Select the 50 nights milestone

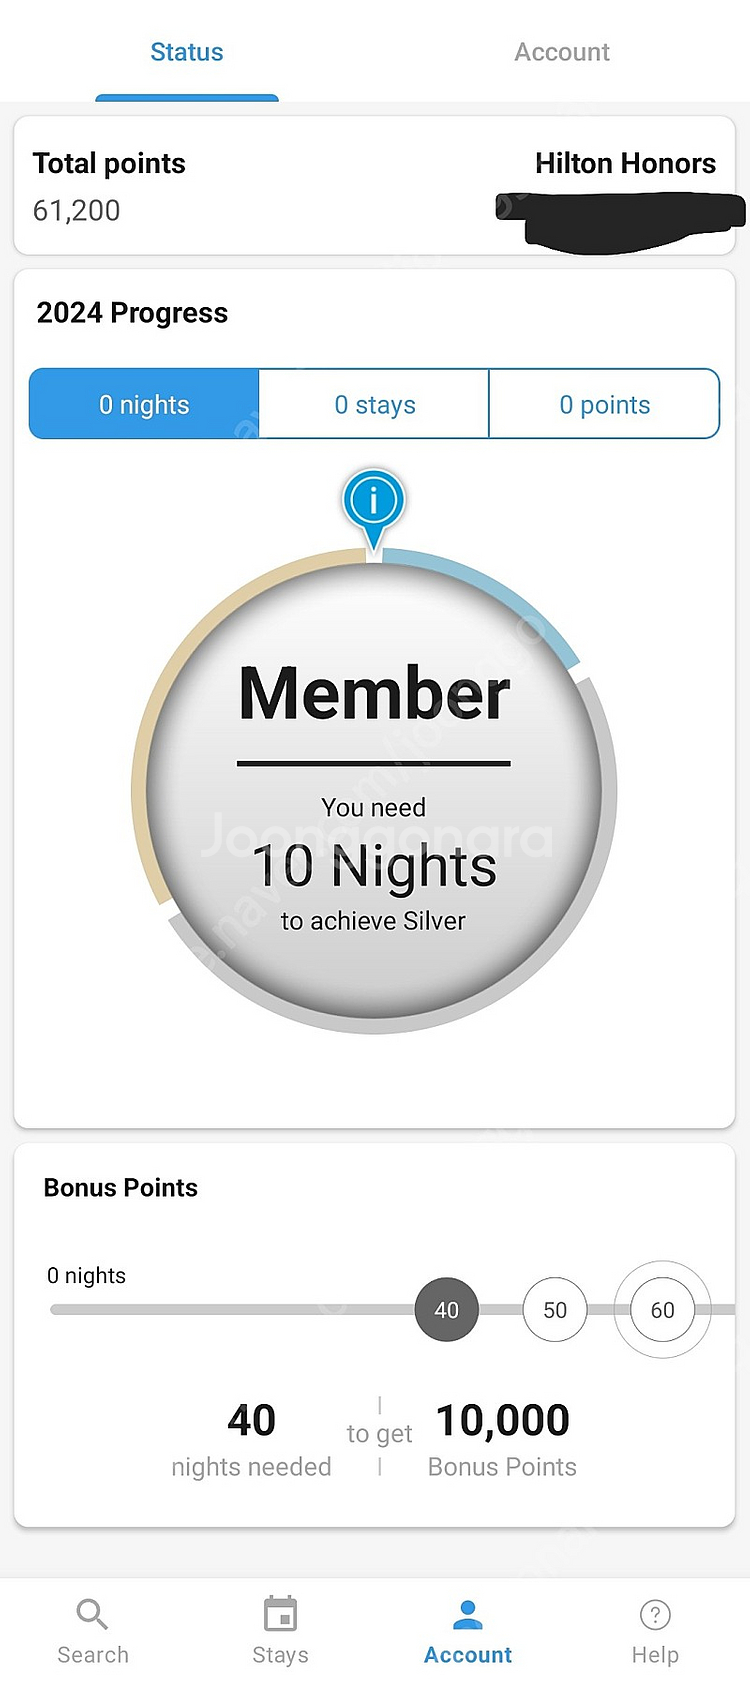click(x=555, y=1310)
